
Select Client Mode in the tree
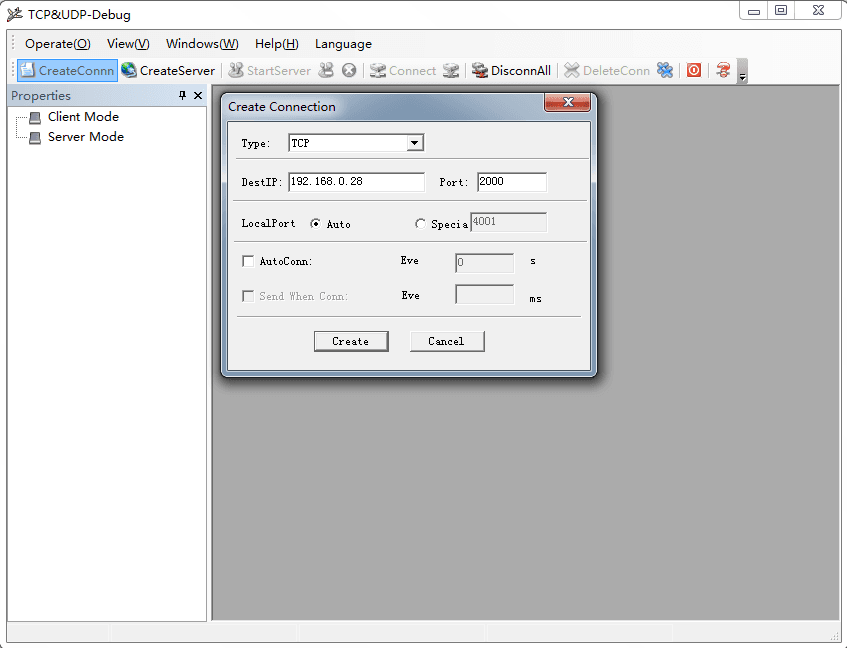(x=83, y=117)
